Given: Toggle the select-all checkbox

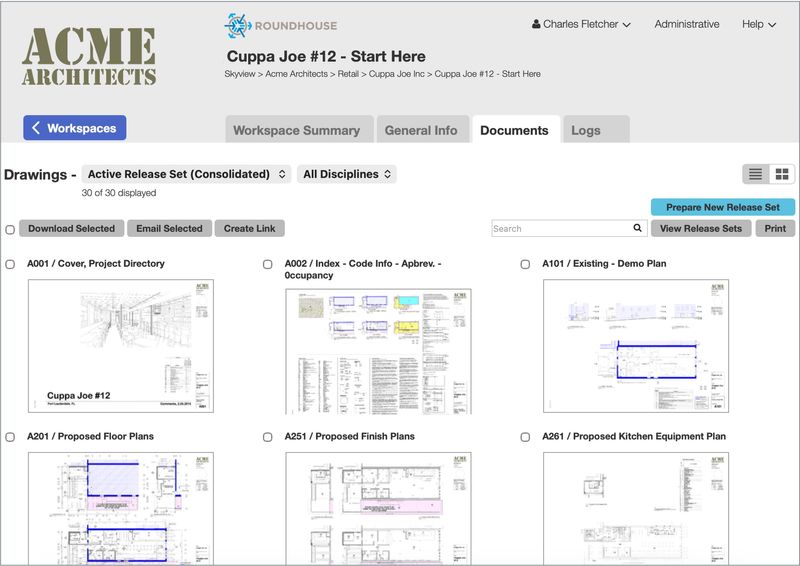Looking at the screenshot, I should pyautogui.click(x=10, y=229).
